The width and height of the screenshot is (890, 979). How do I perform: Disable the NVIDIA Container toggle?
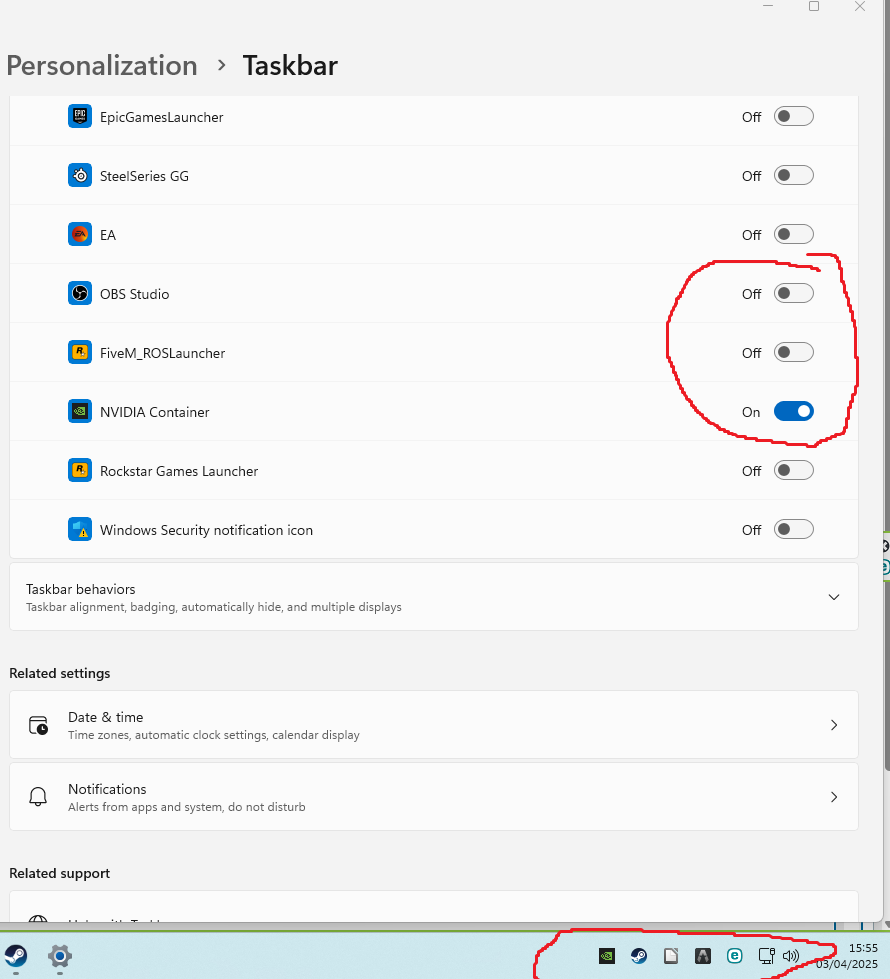pyautogui.click(x=793, y=411)
